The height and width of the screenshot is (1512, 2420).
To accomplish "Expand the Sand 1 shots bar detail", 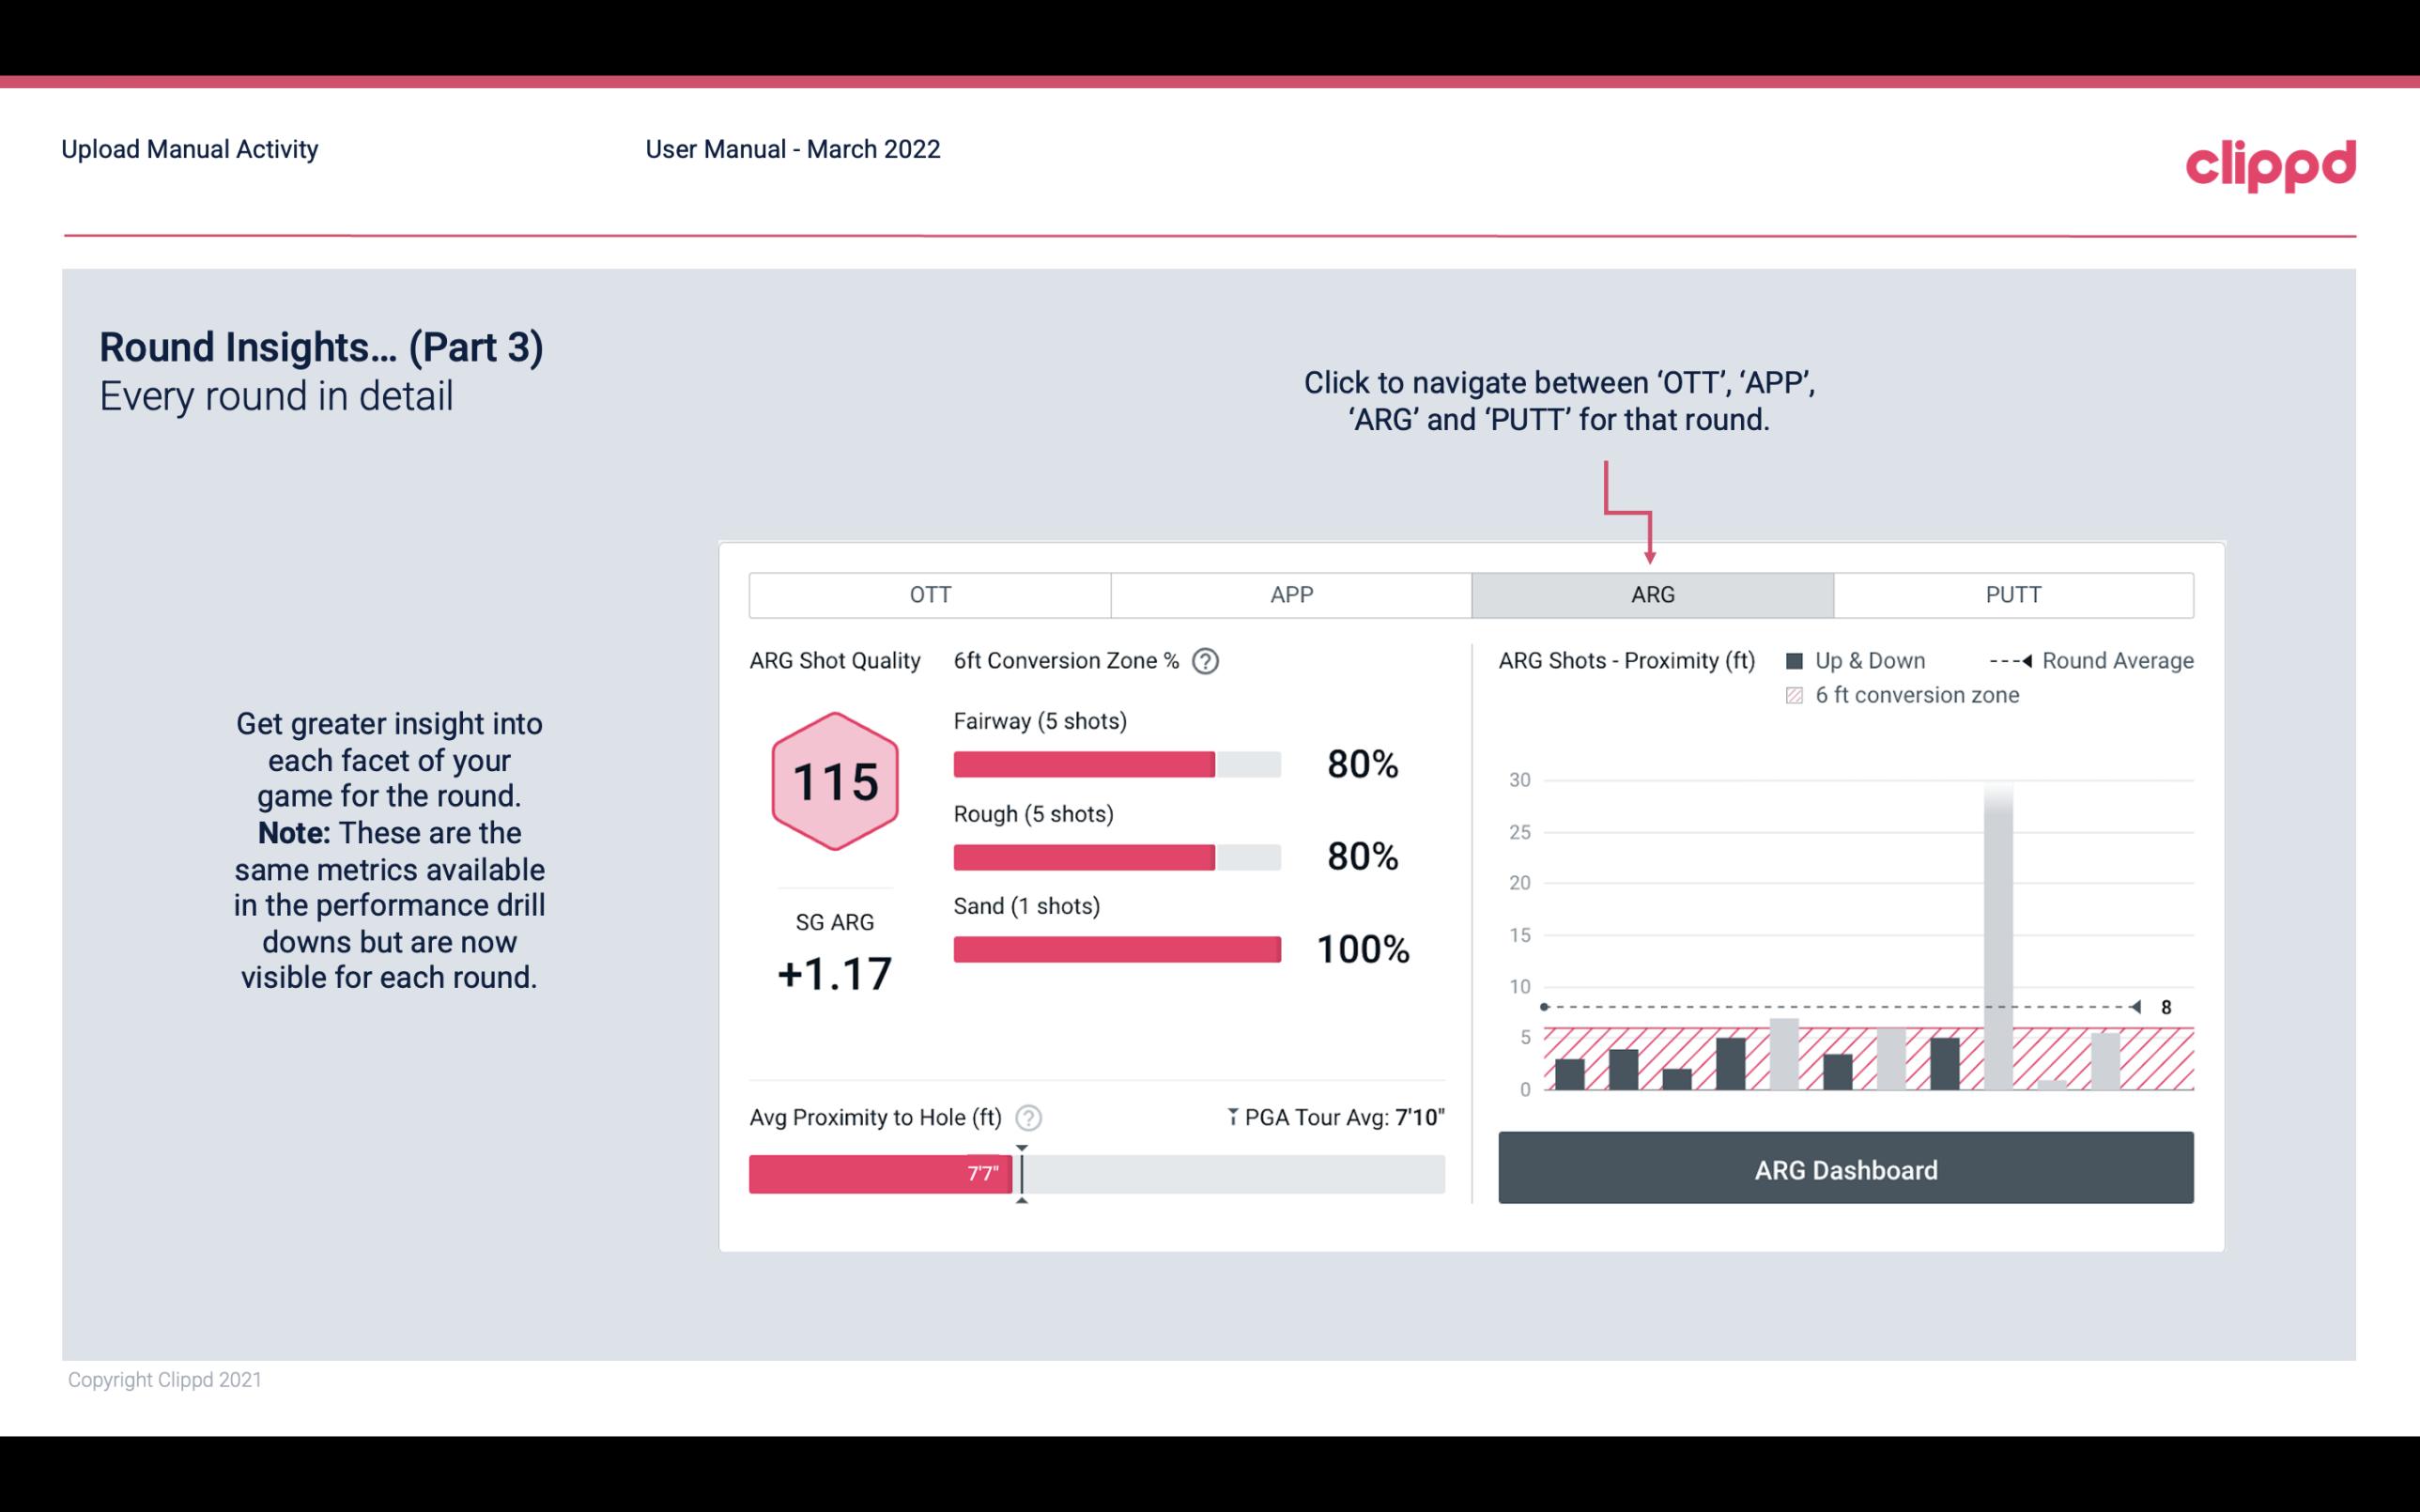I will (x=1115, y=948).
